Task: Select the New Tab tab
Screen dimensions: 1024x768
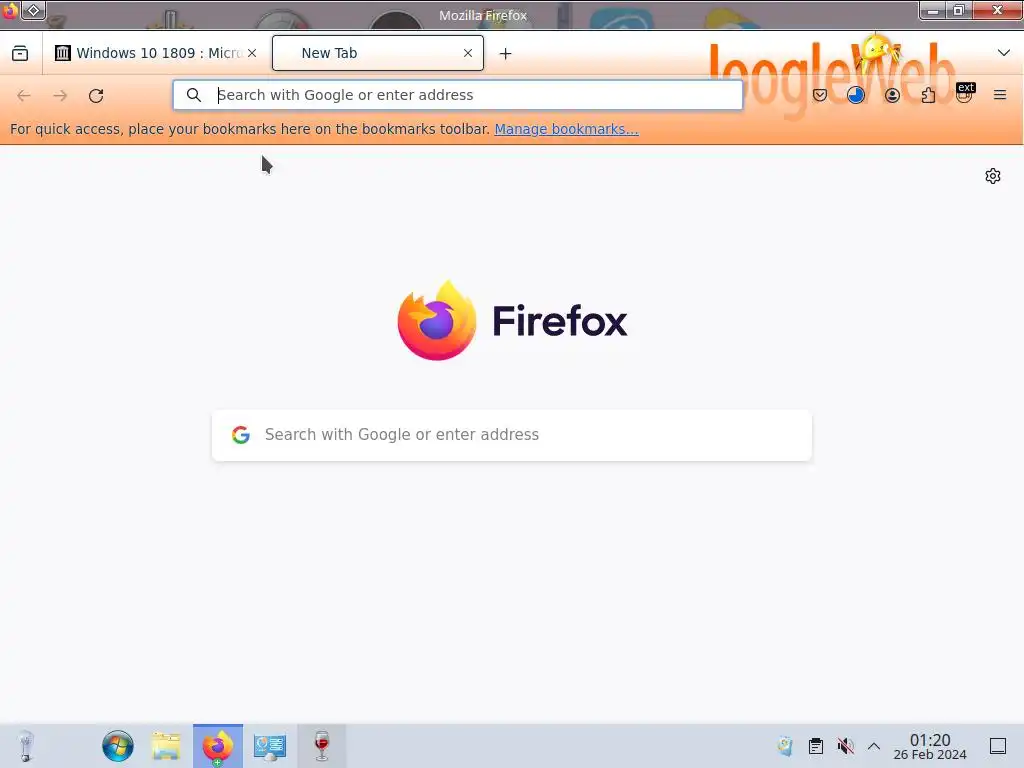Action: [x=377, y=53]
